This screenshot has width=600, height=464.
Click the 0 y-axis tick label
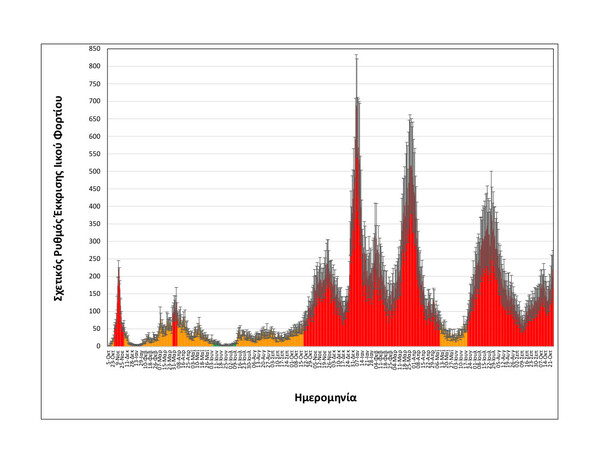(99, 346)
